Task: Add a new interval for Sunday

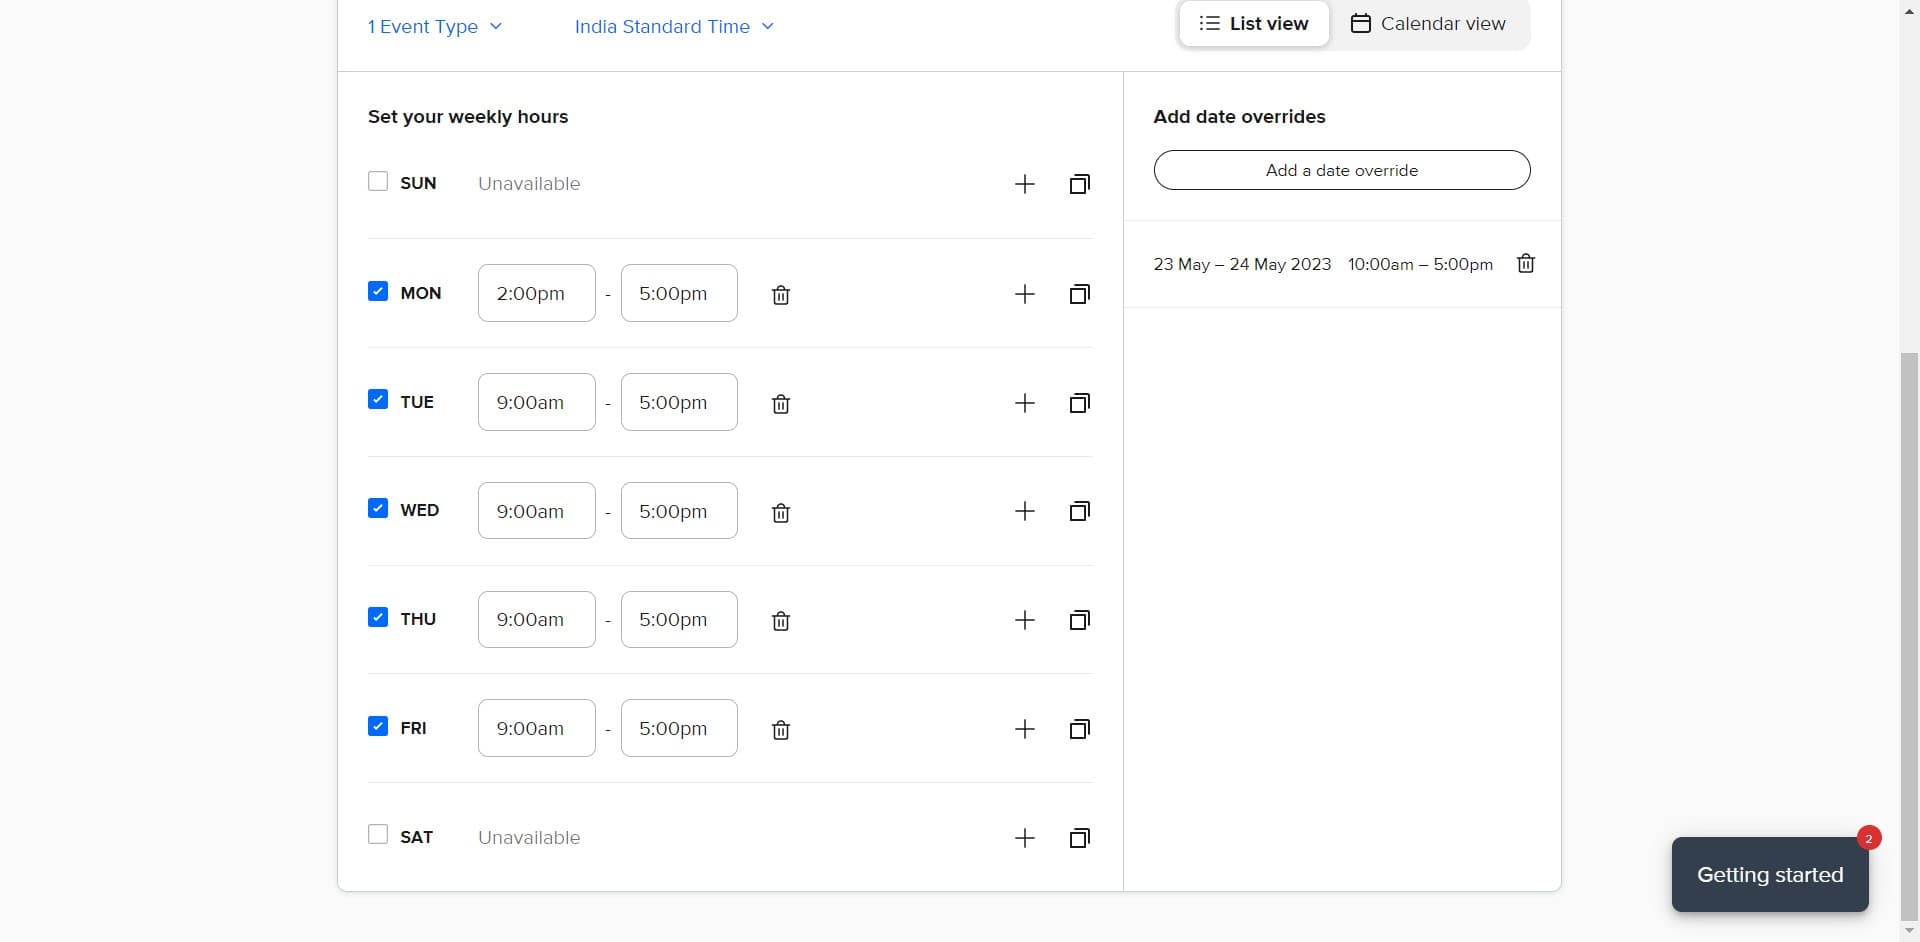Action: (x=1024, y=184)
